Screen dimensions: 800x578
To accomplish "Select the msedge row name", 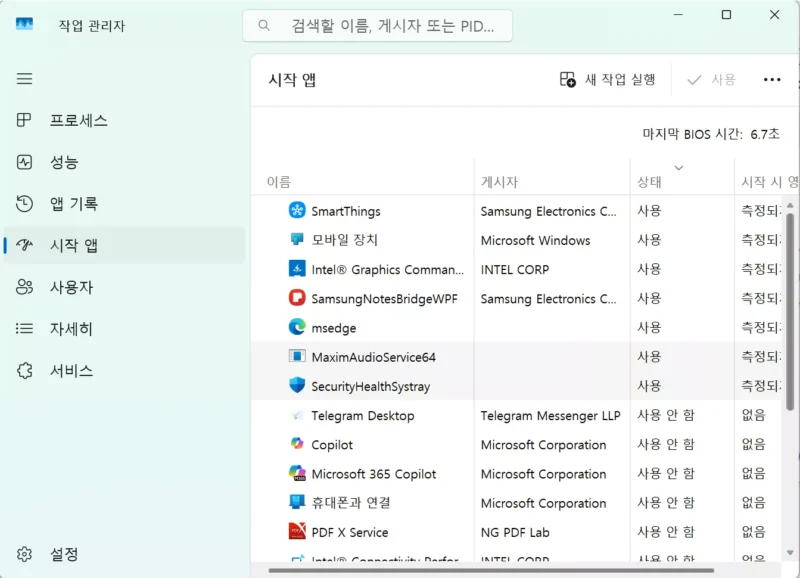I will pos(334,328).
